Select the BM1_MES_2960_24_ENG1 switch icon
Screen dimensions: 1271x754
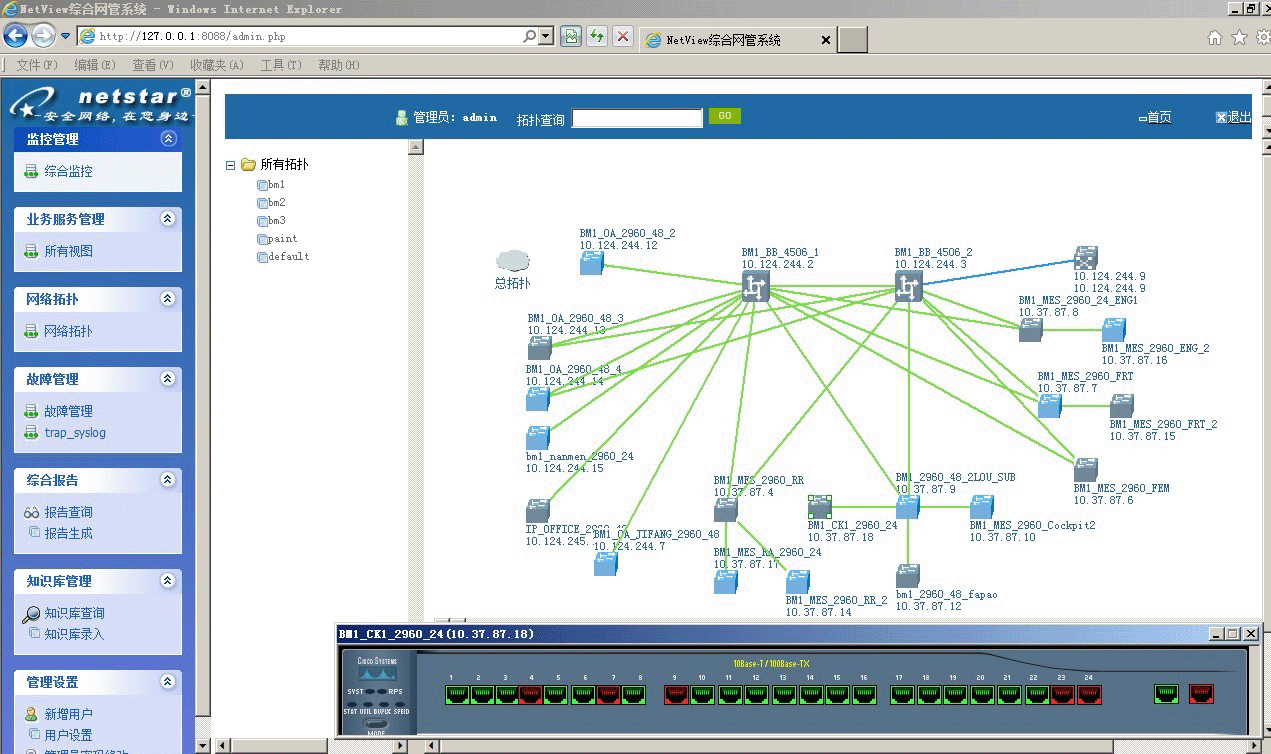(1031, 330)
